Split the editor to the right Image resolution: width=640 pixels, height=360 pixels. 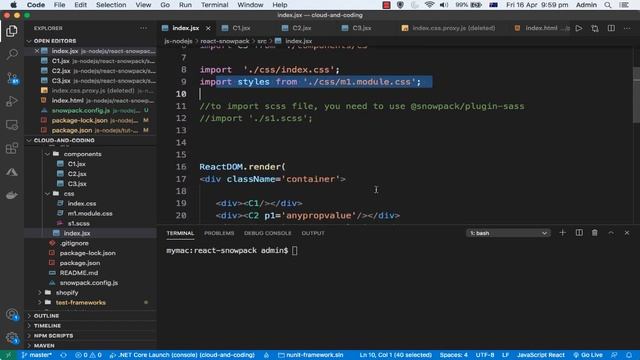(x=611, y=28)
